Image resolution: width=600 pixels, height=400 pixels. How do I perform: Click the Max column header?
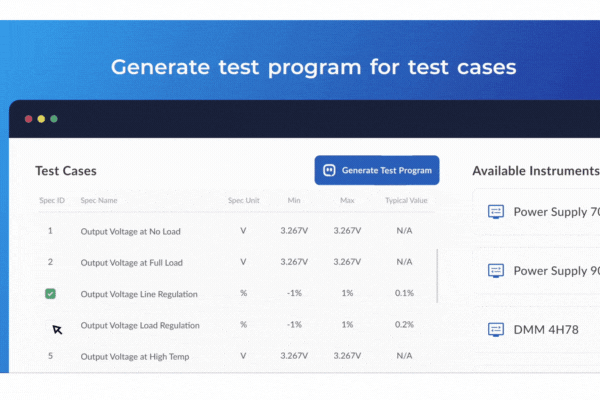(x=347, y=200)
